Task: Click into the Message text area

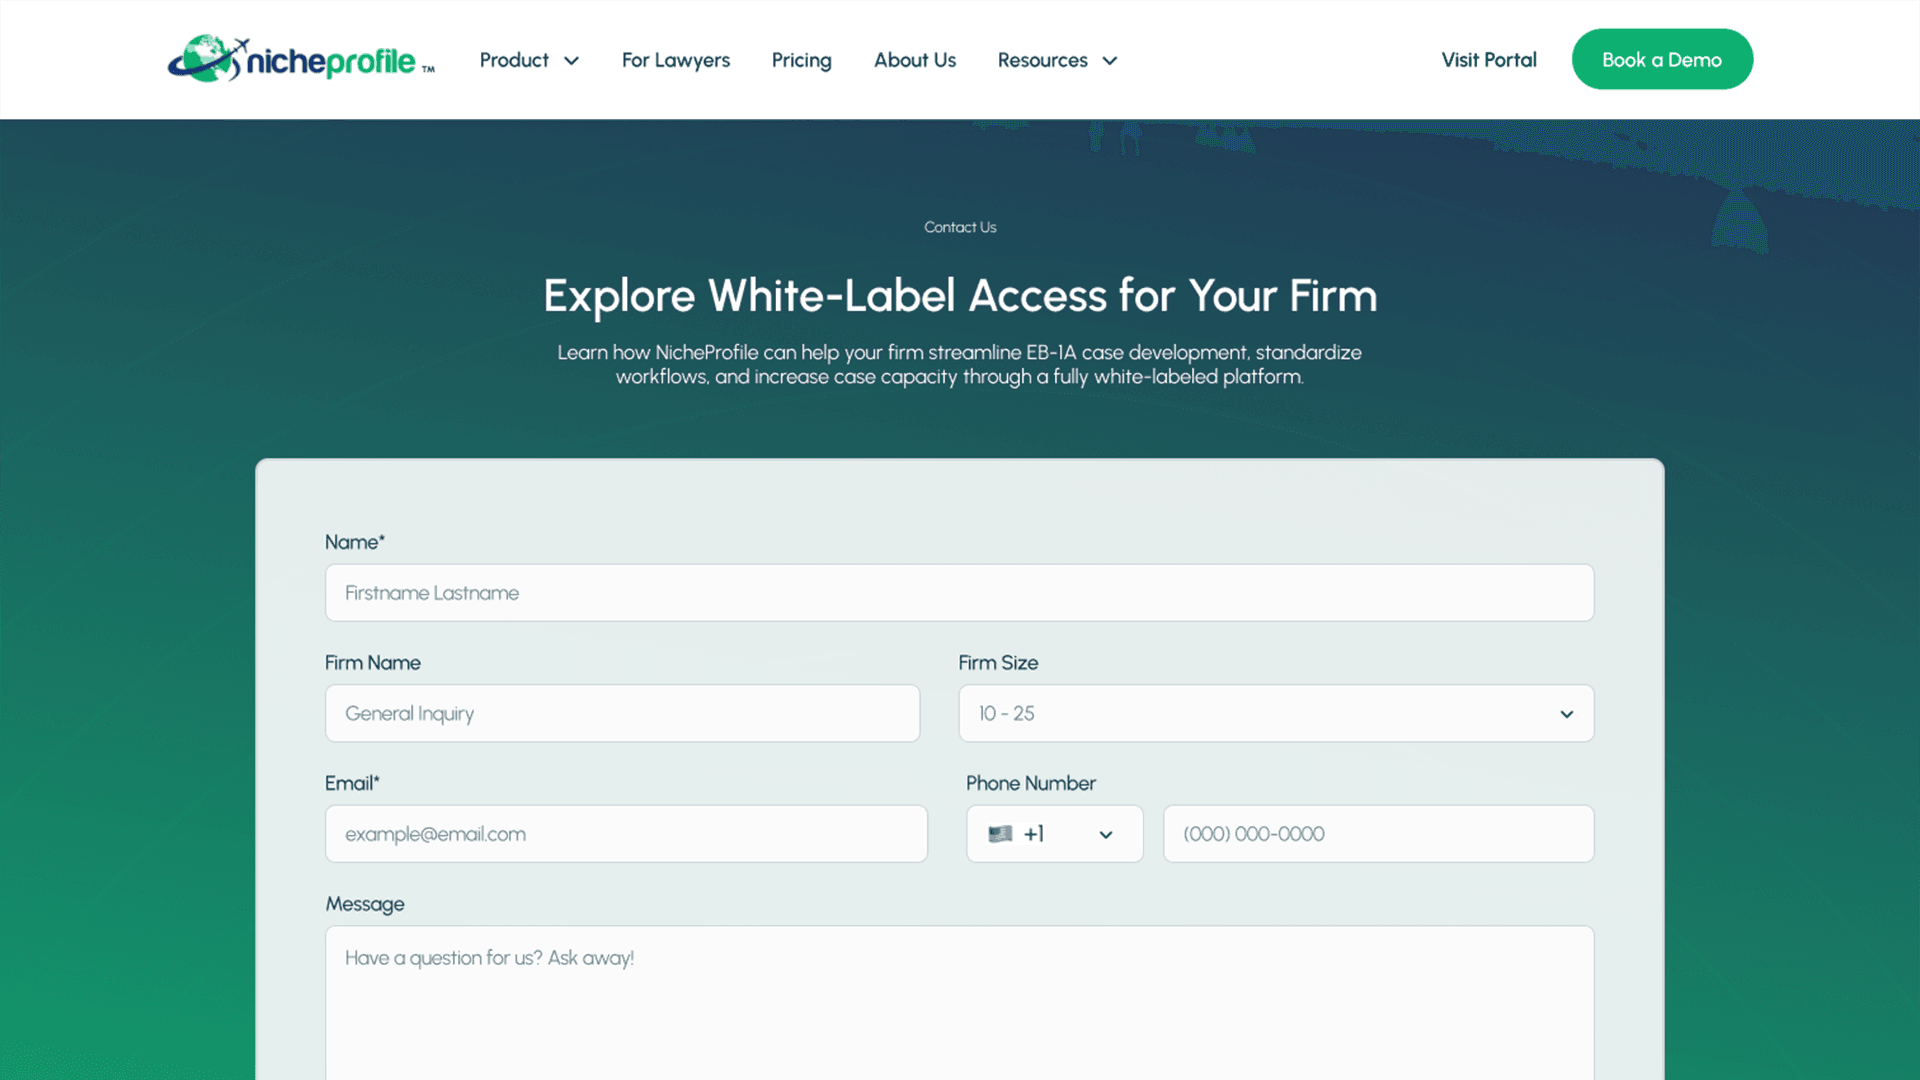Action: tap(959, 1002)
